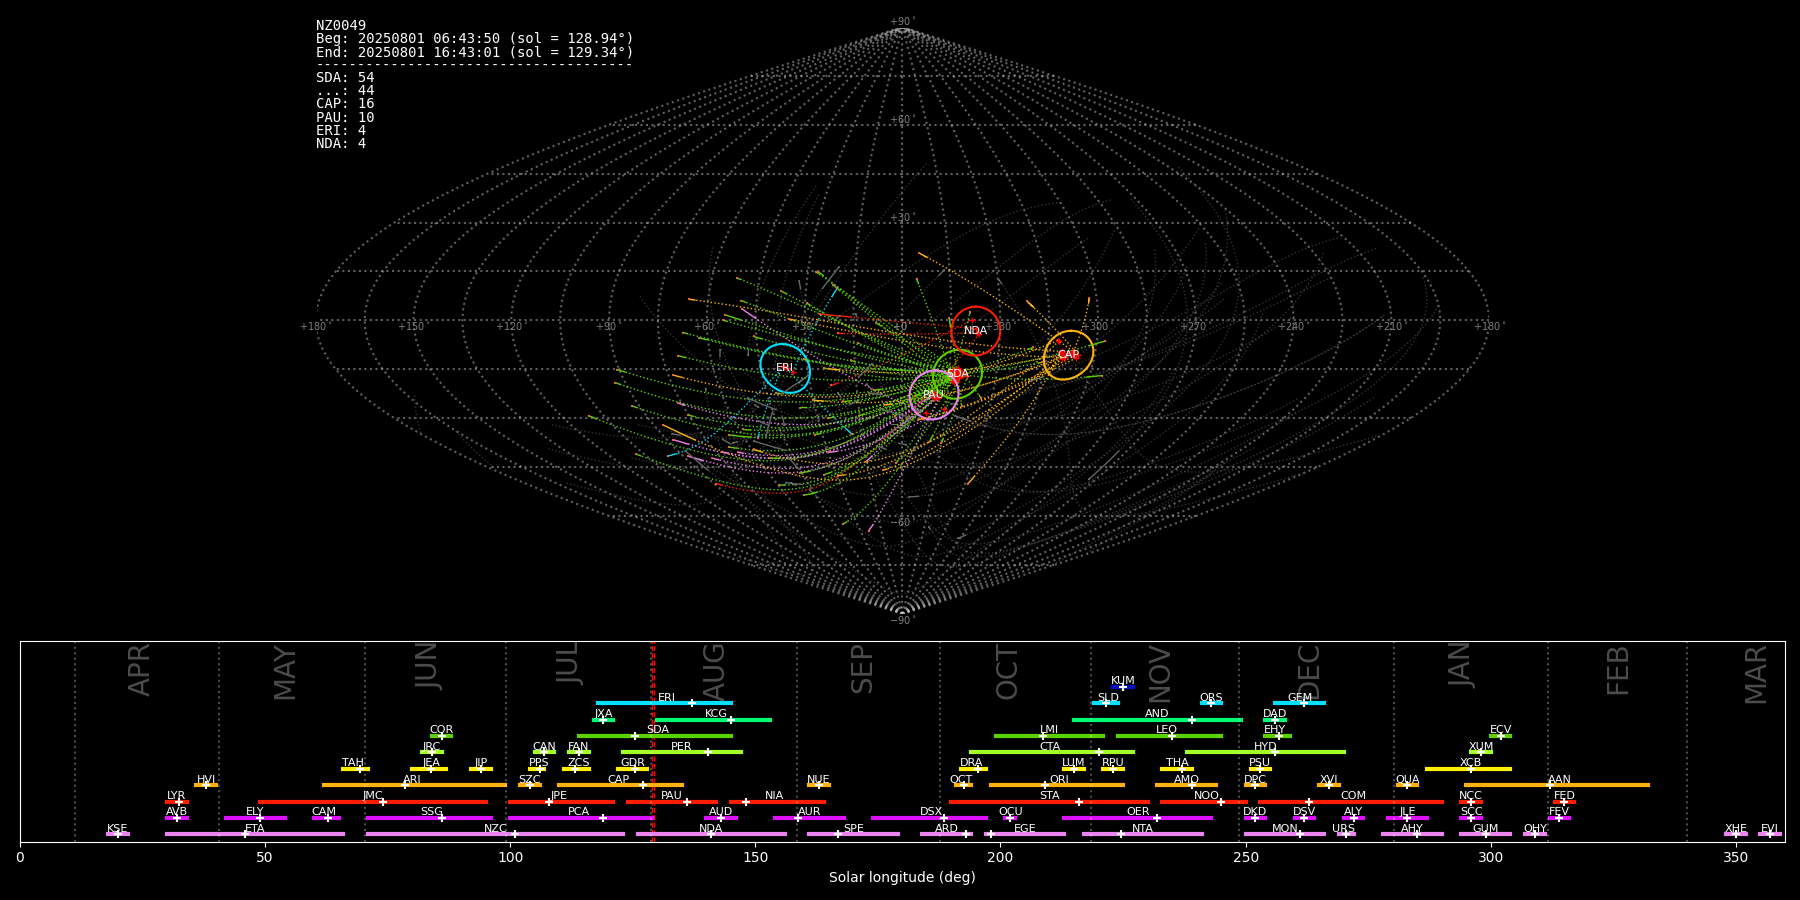
Task: Click the KUM shower label in timeline
Action: [1123, 681]
